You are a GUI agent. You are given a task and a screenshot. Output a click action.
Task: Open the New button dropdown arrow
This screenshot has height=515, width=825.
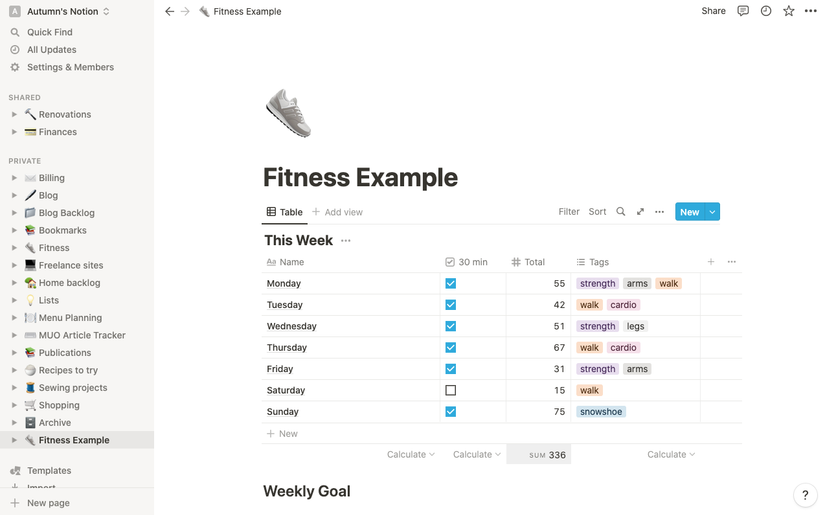pos(713,212)
